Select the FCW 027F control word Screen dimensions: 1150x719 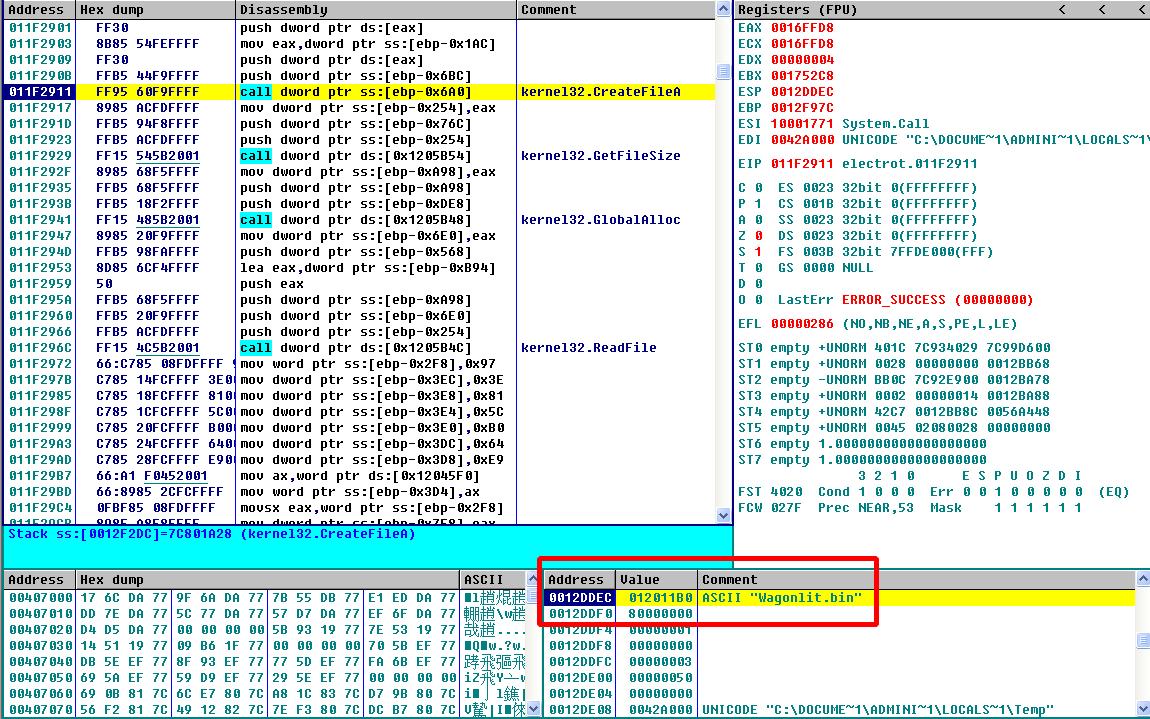786,508
